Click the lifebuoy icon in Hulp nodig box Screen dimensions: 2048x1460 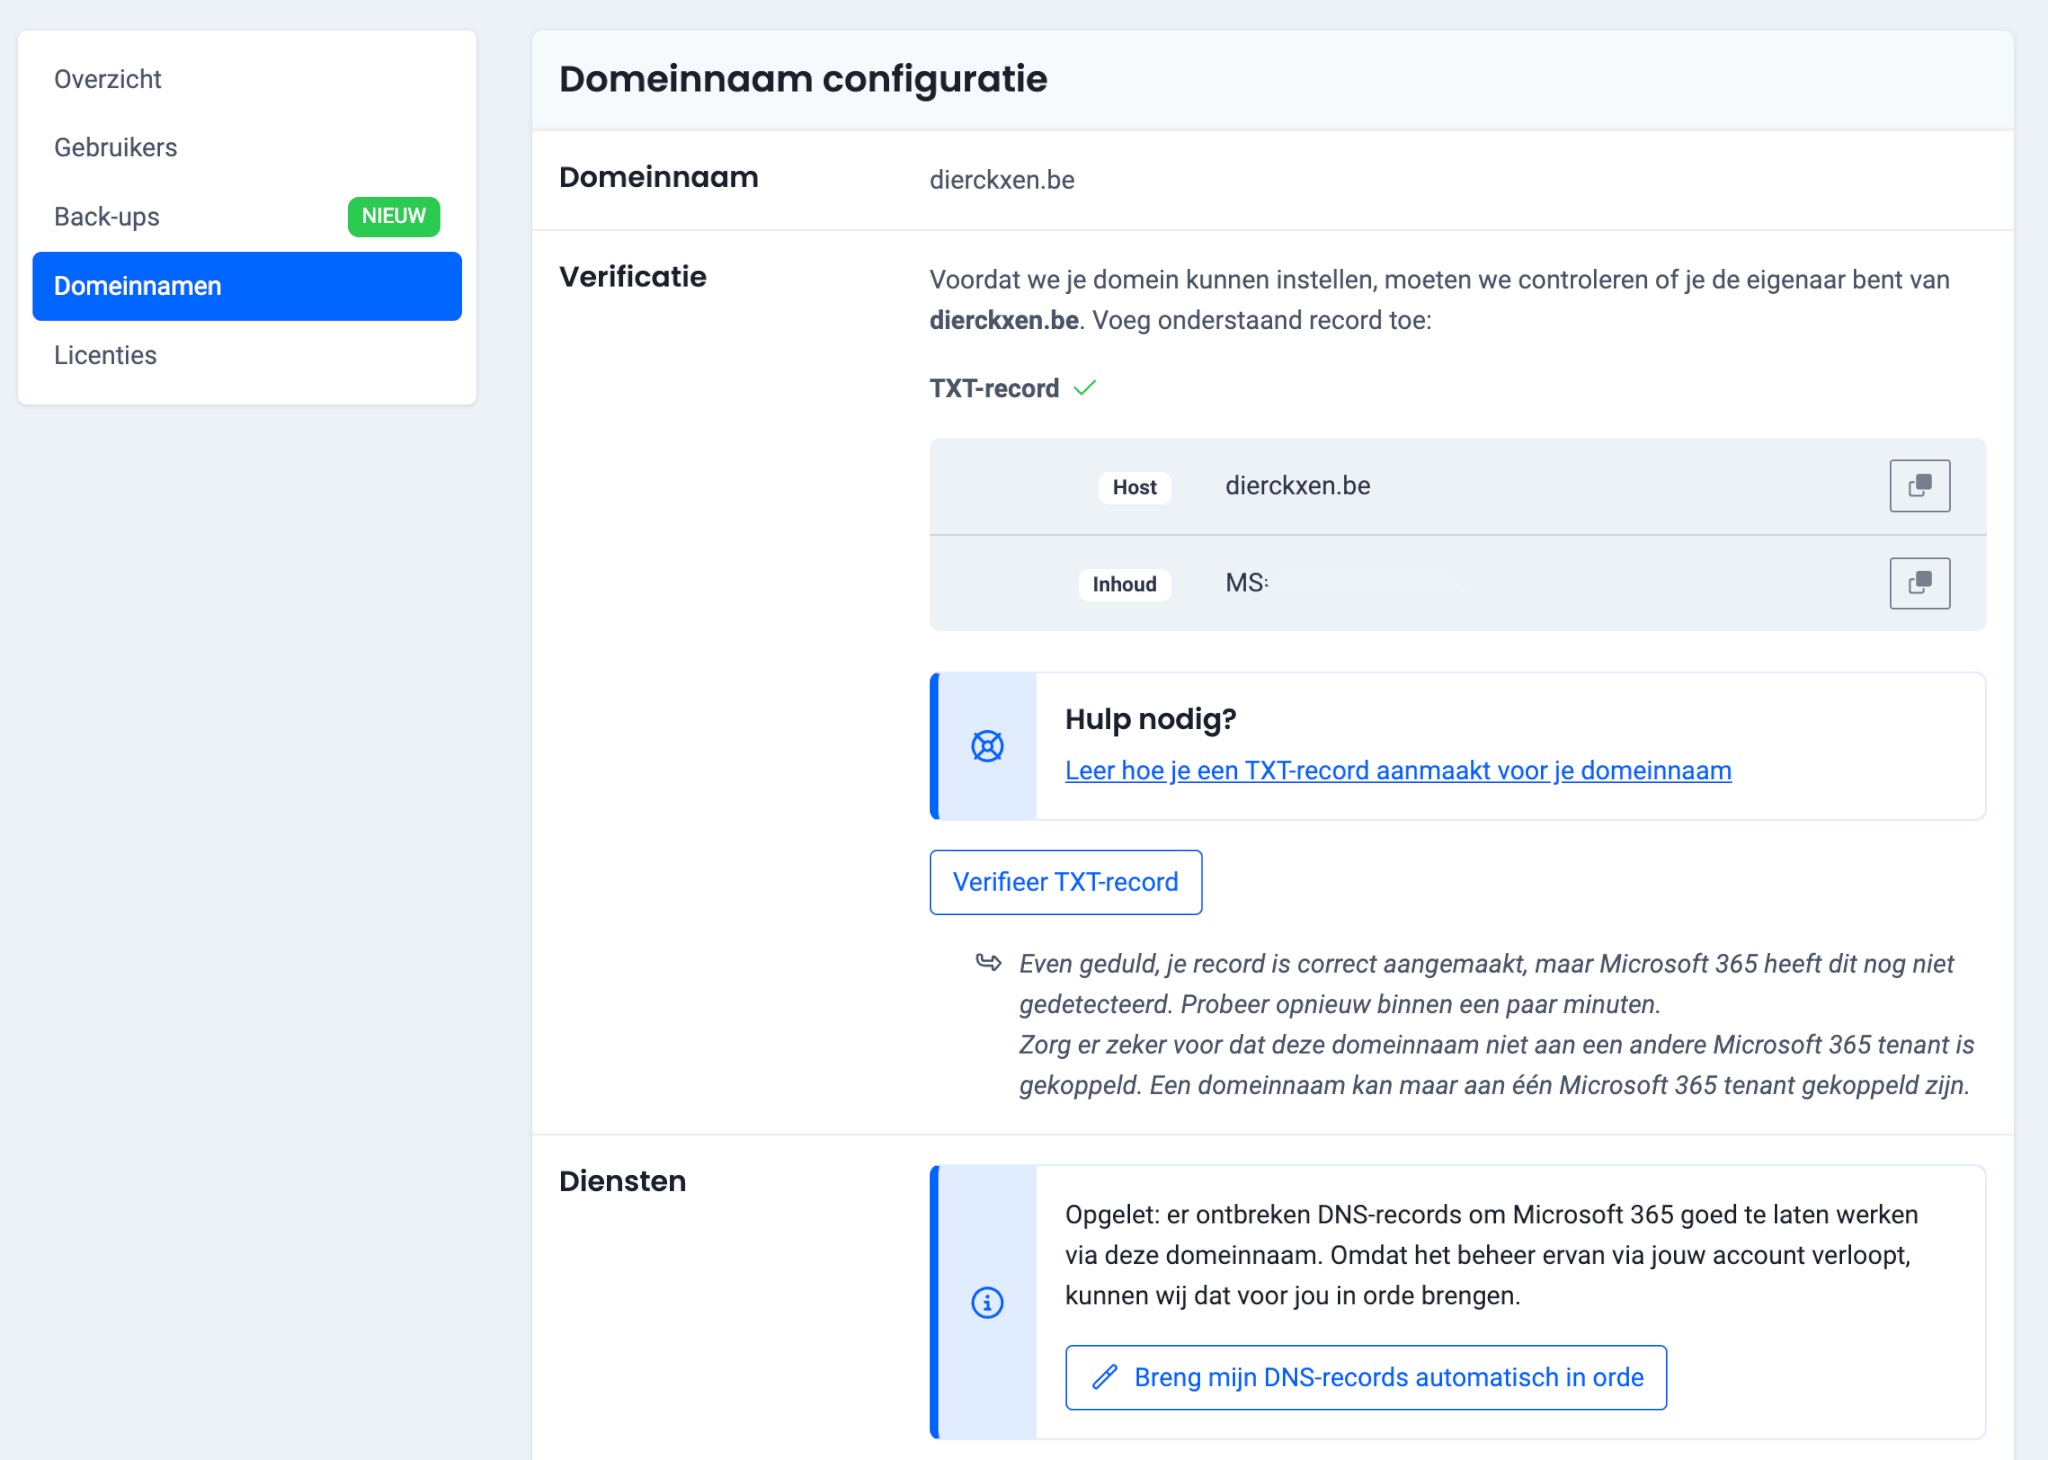coord(987,745)
